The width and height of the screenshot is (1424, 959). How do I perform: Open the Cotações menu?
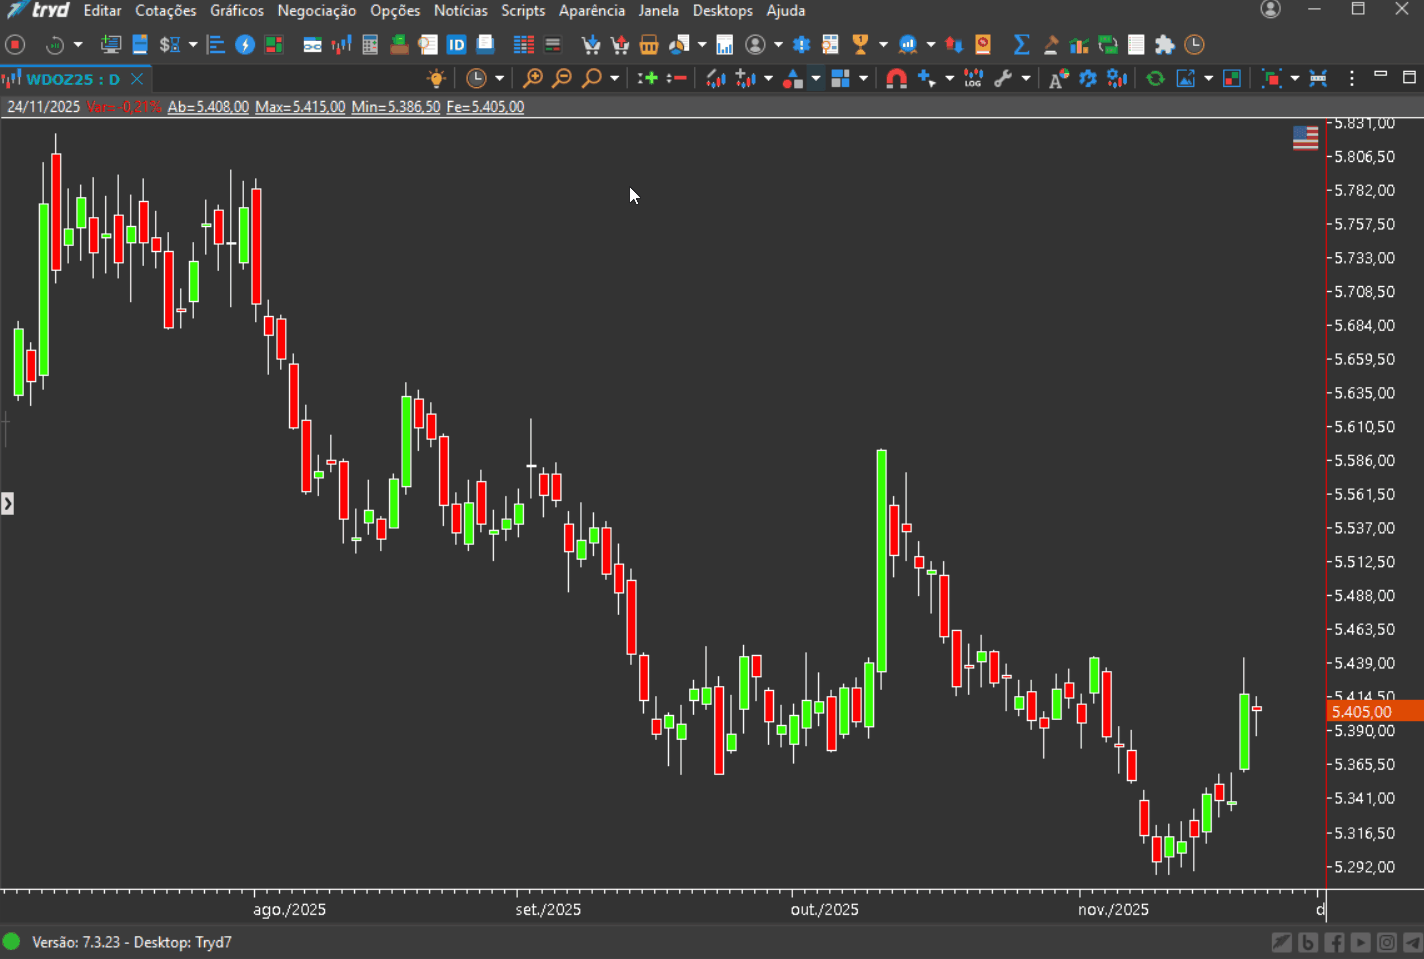point(166,11)
